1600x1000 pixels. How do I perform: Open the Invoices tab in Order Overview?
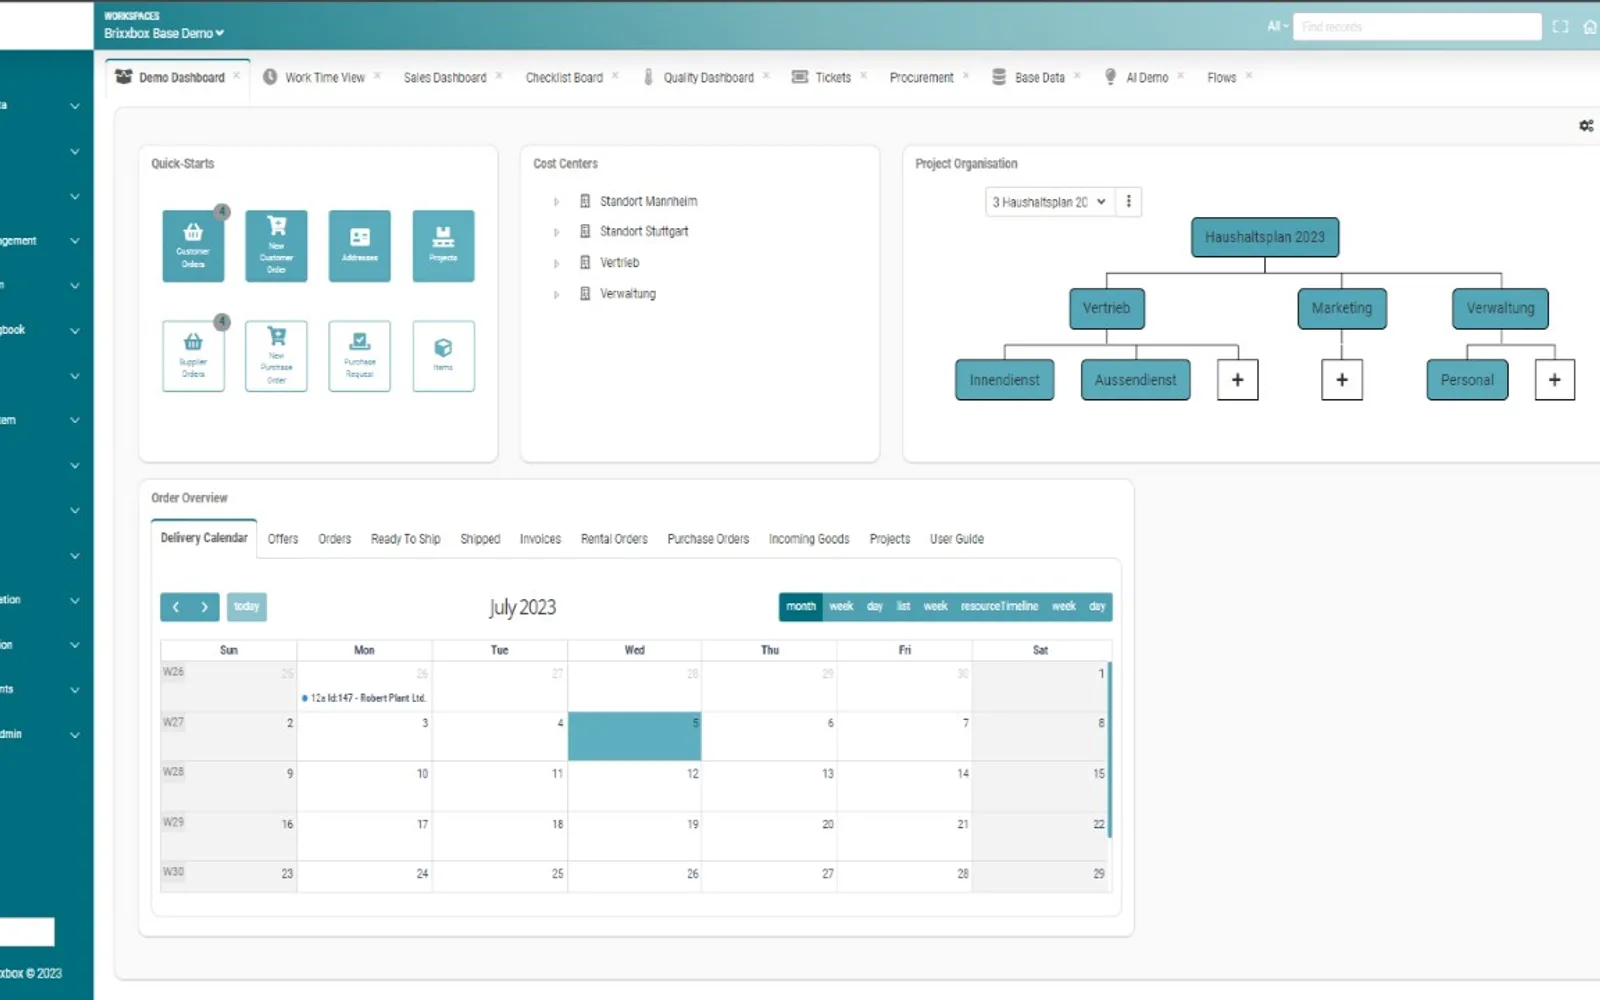coord(540,539)
